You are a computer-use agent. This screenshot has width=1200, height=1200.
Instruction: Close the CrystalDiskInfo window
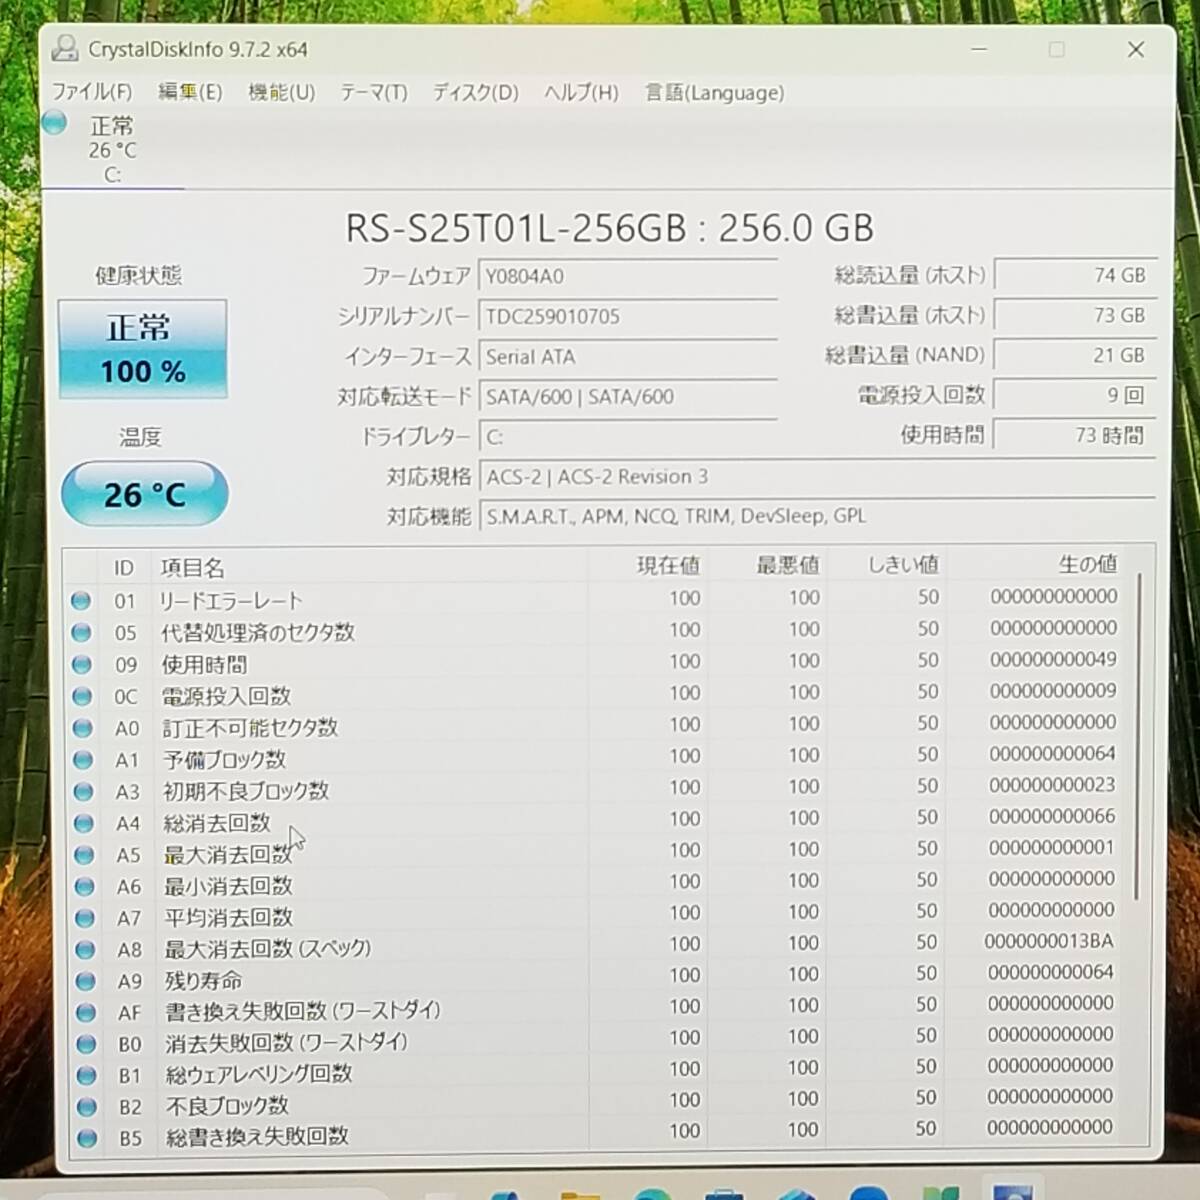coord(1136,49)
